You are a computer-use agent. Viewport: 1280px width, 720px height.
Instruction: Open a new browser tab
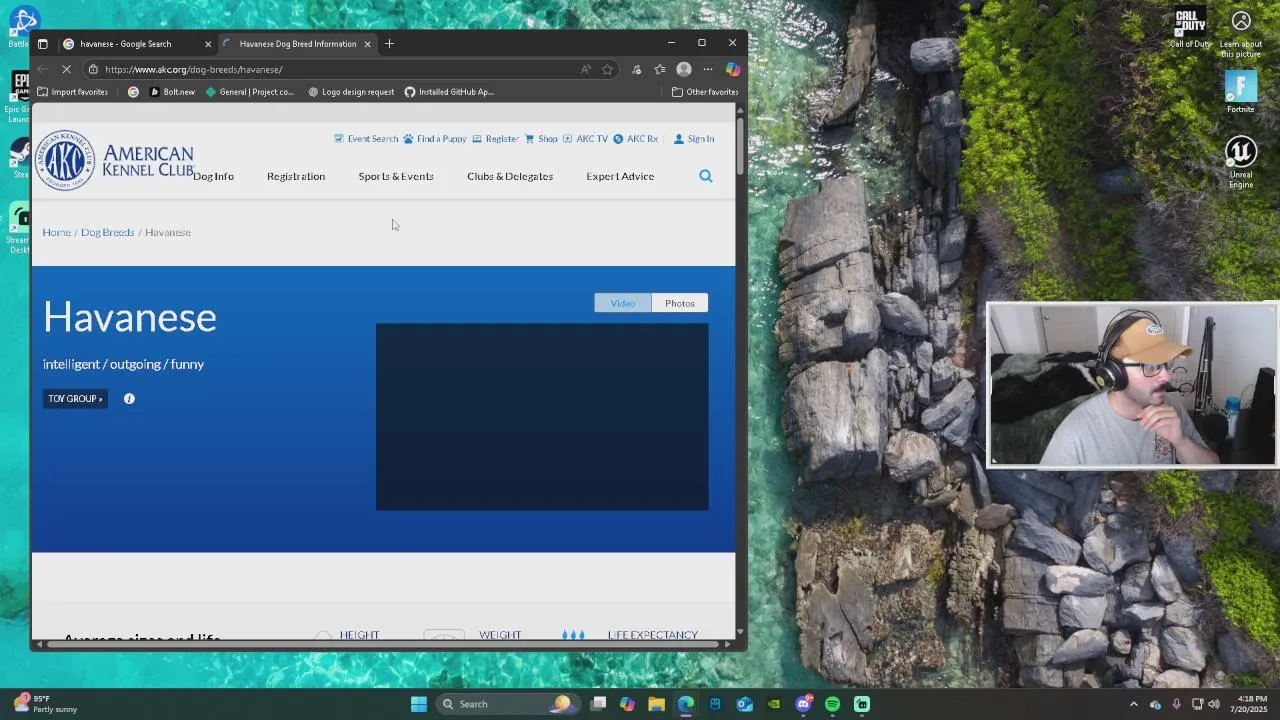point(389,44)
